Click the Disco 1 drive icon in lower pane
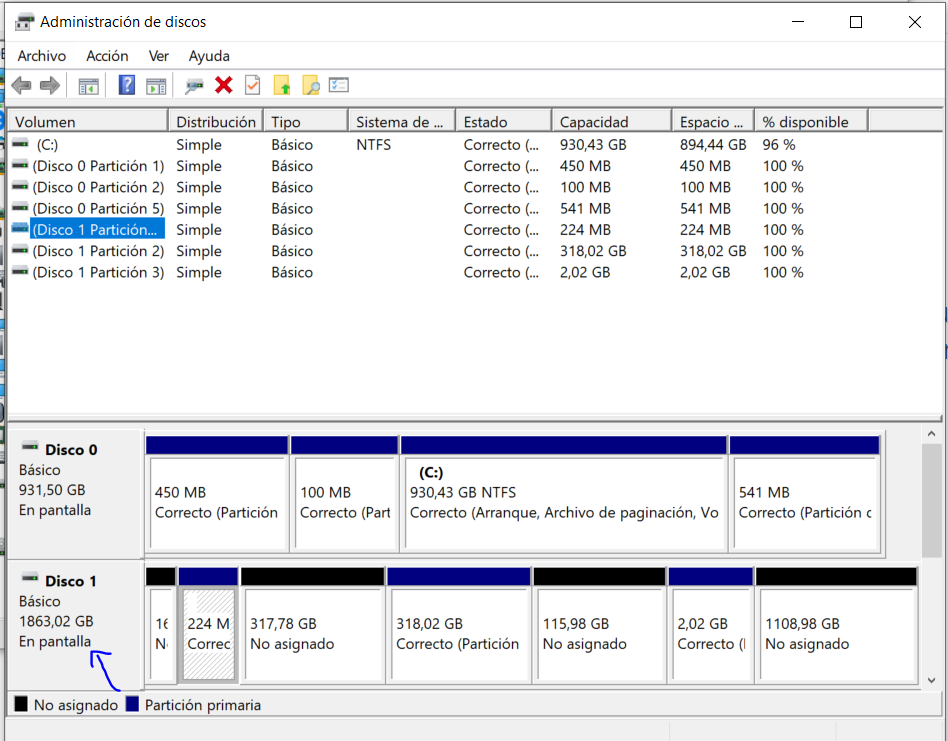 pyautogui.click(x=30, y=578)
